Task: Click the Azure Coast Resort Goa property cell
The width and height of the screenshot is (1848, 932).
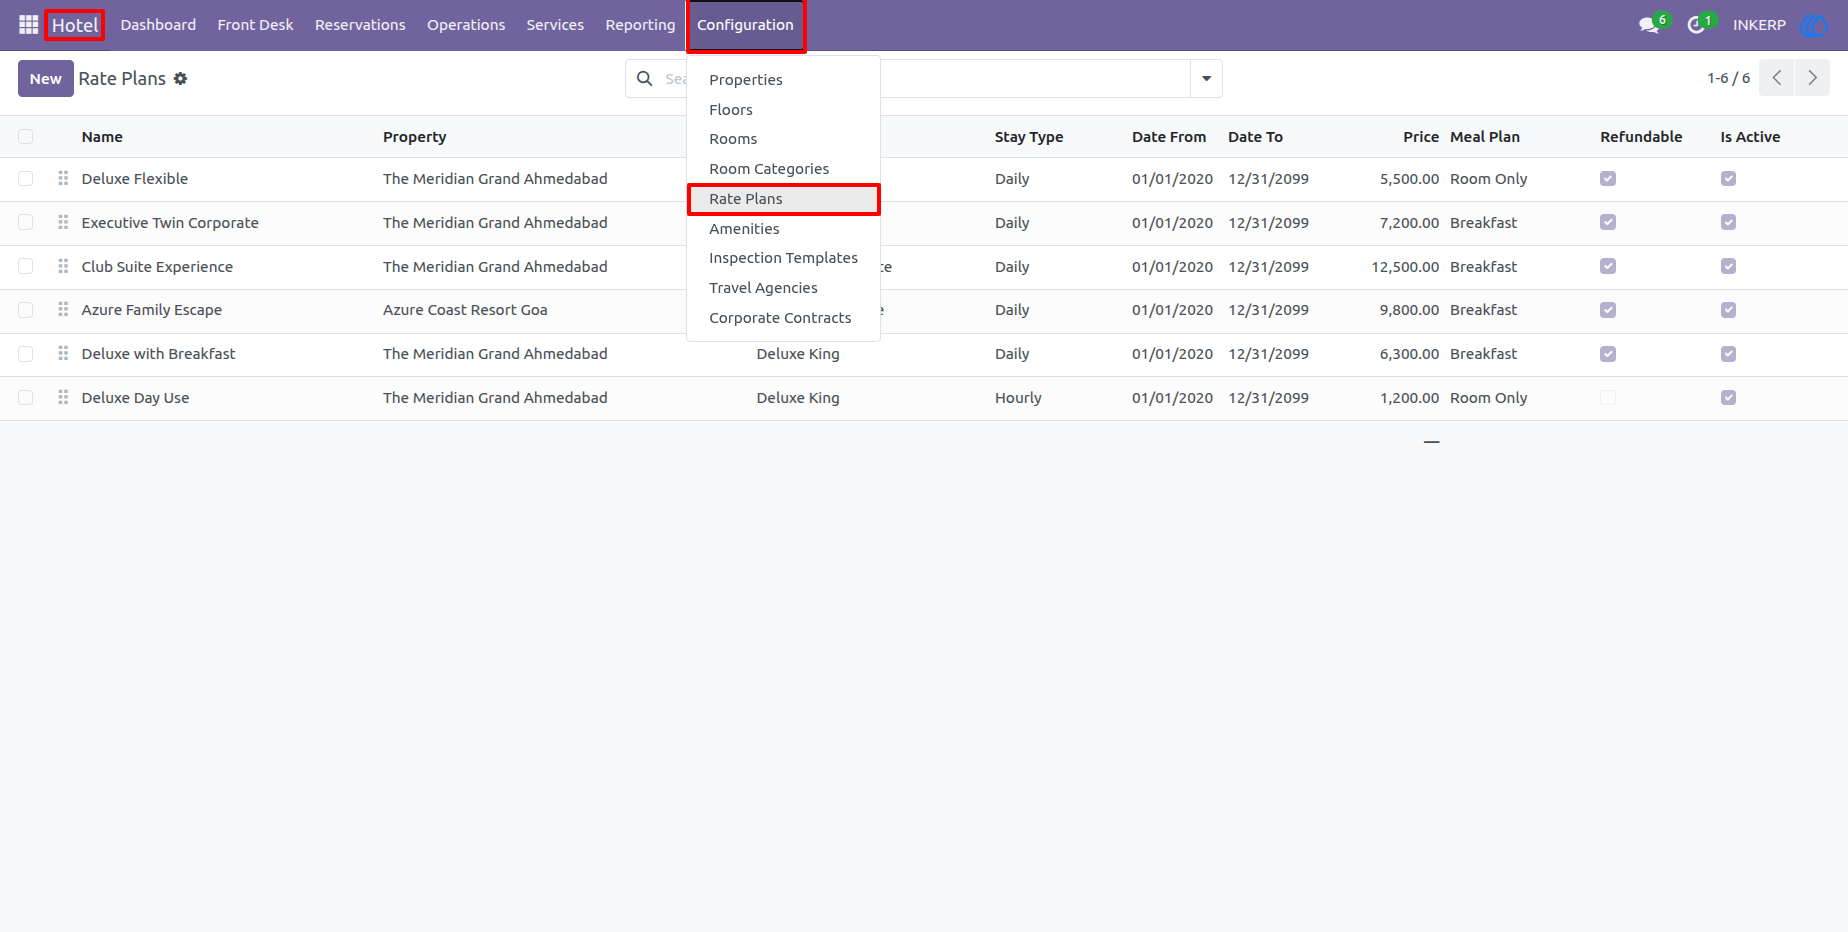Action: click(x=465, y=310)
